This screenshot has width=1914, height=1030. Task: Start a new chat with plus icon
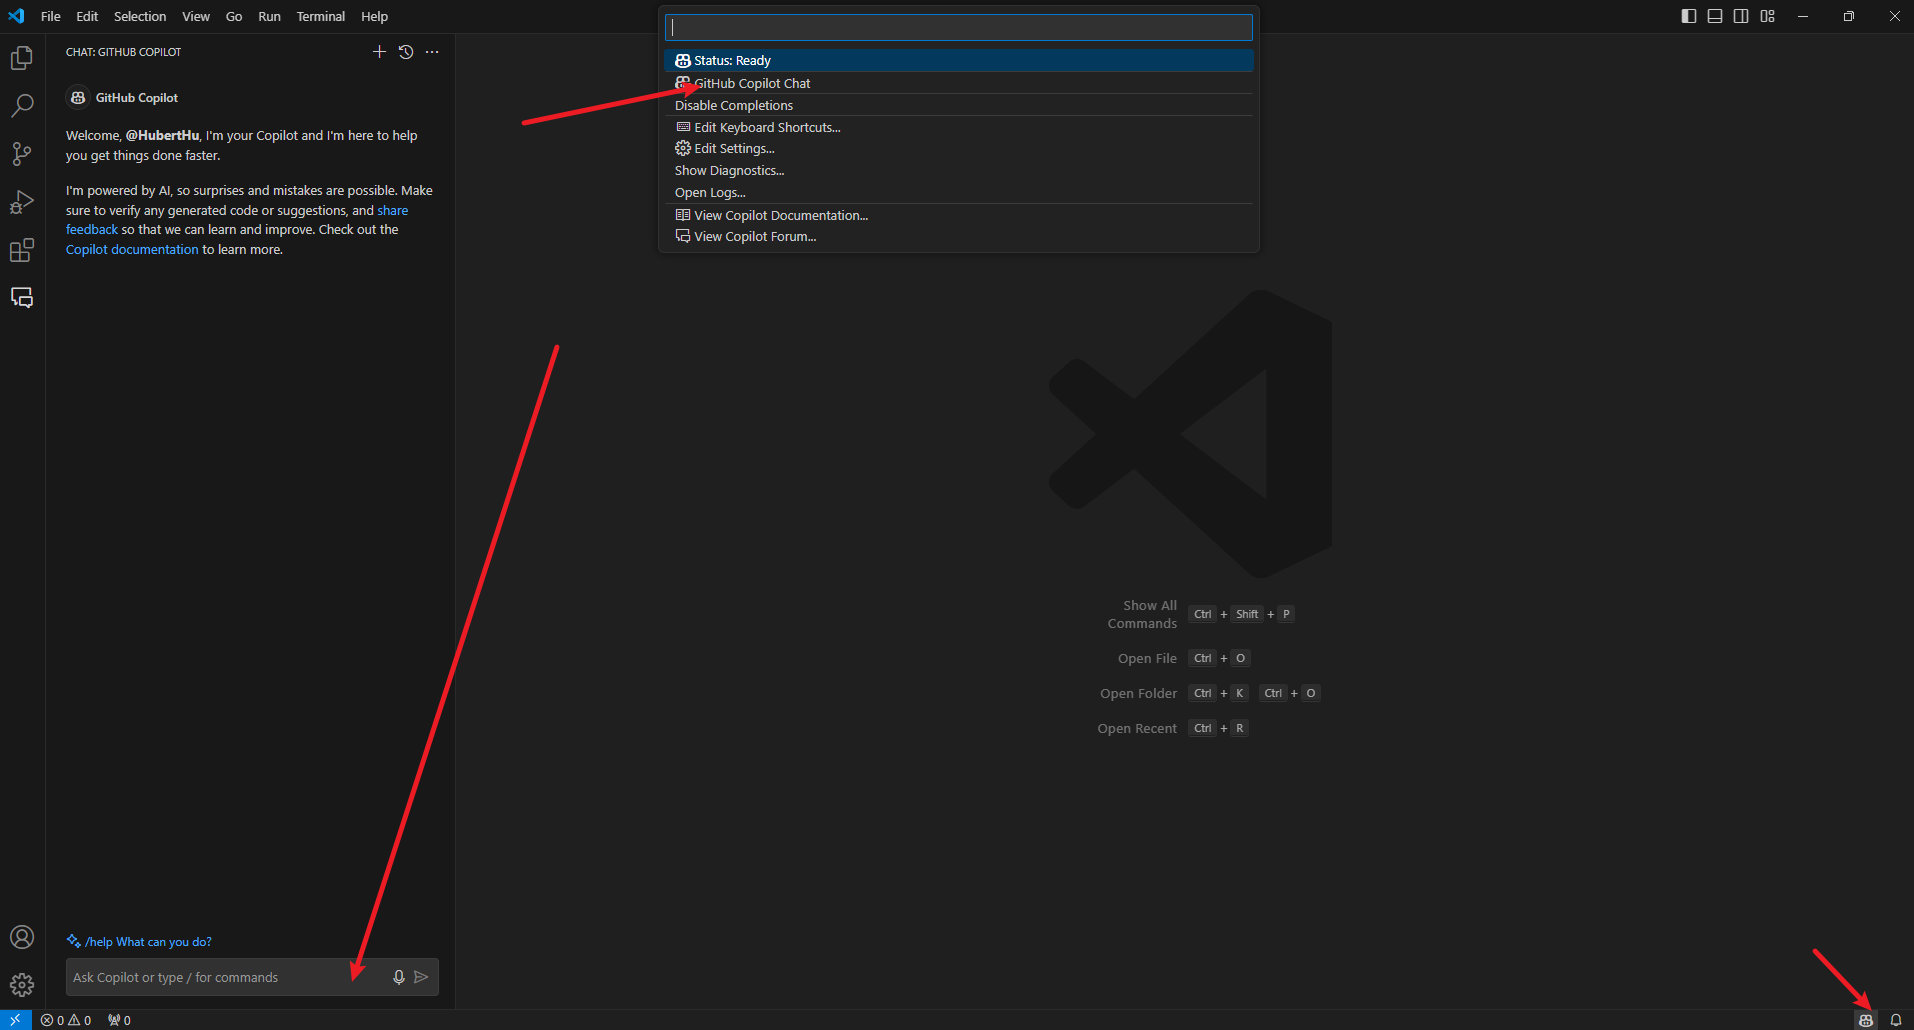(379, 52)
